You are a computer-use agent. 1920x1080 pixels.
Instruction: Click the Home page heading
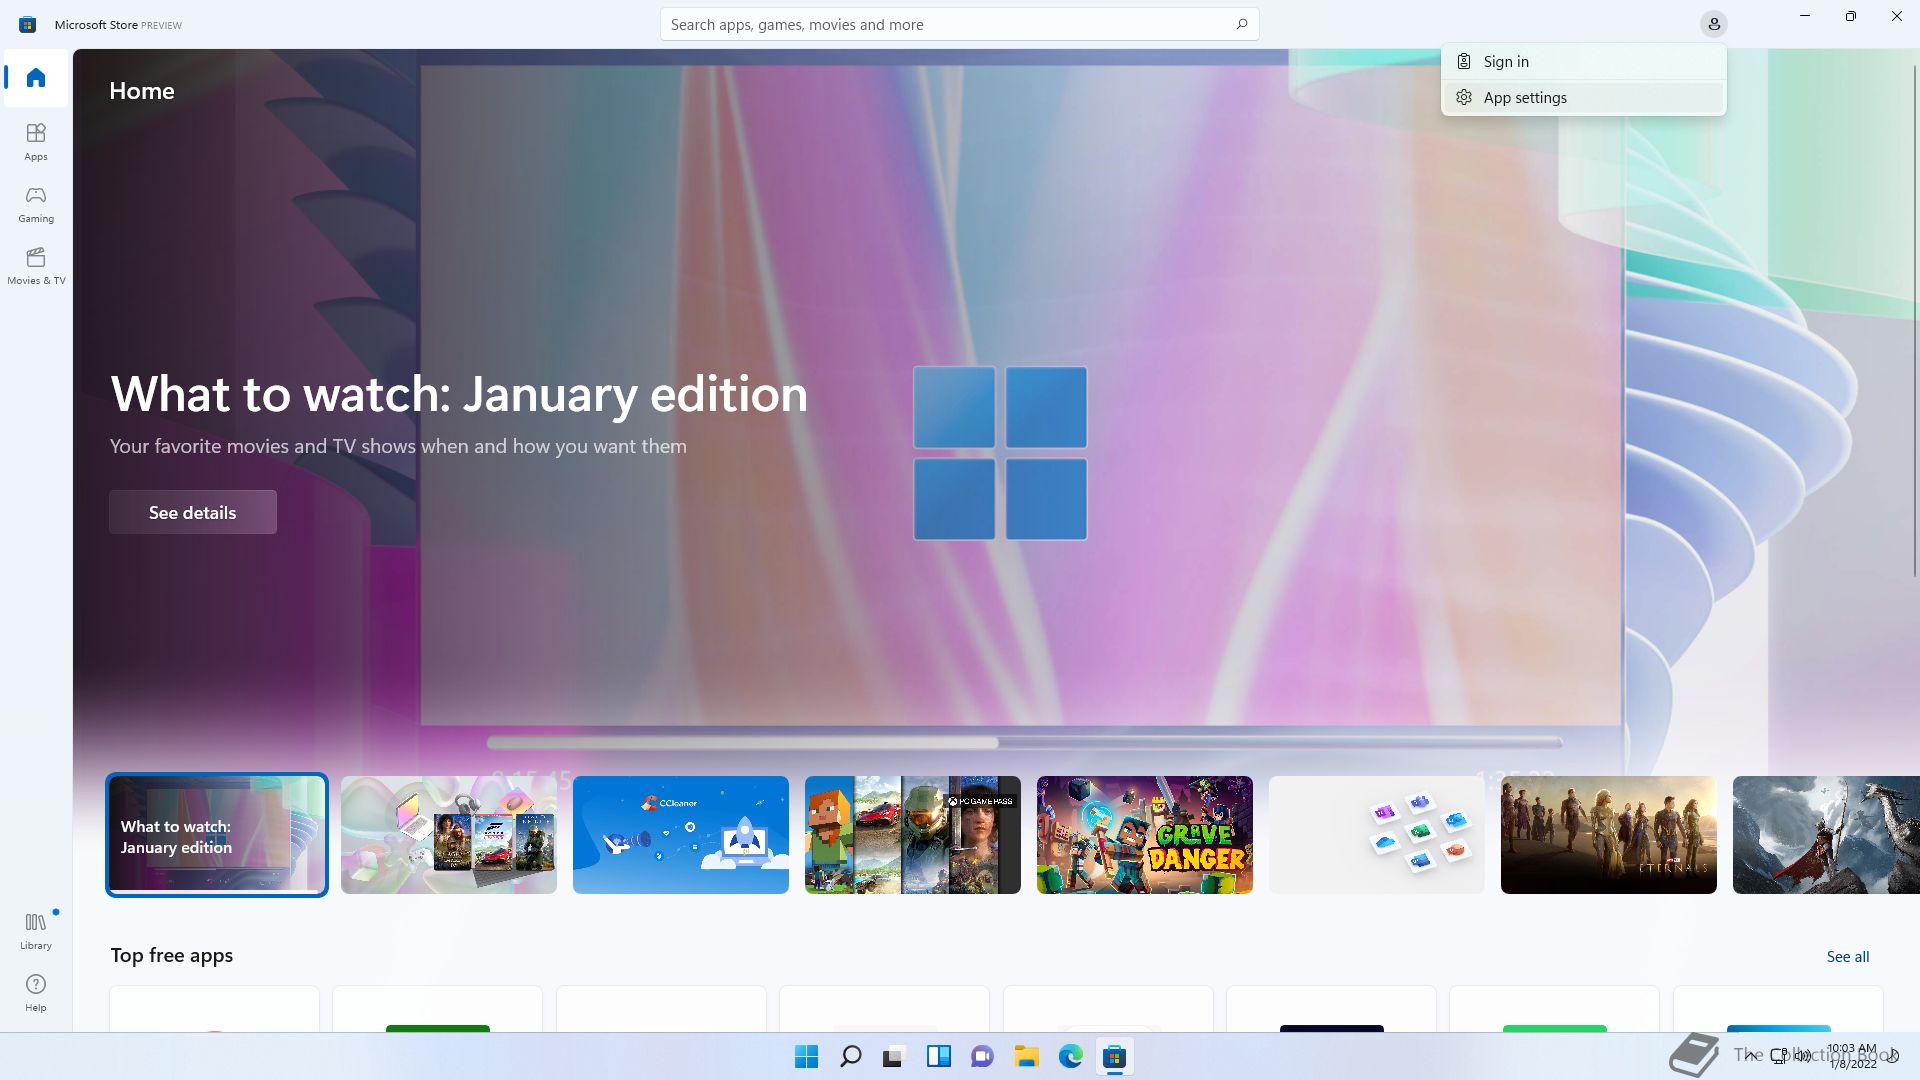coord(142,91)
